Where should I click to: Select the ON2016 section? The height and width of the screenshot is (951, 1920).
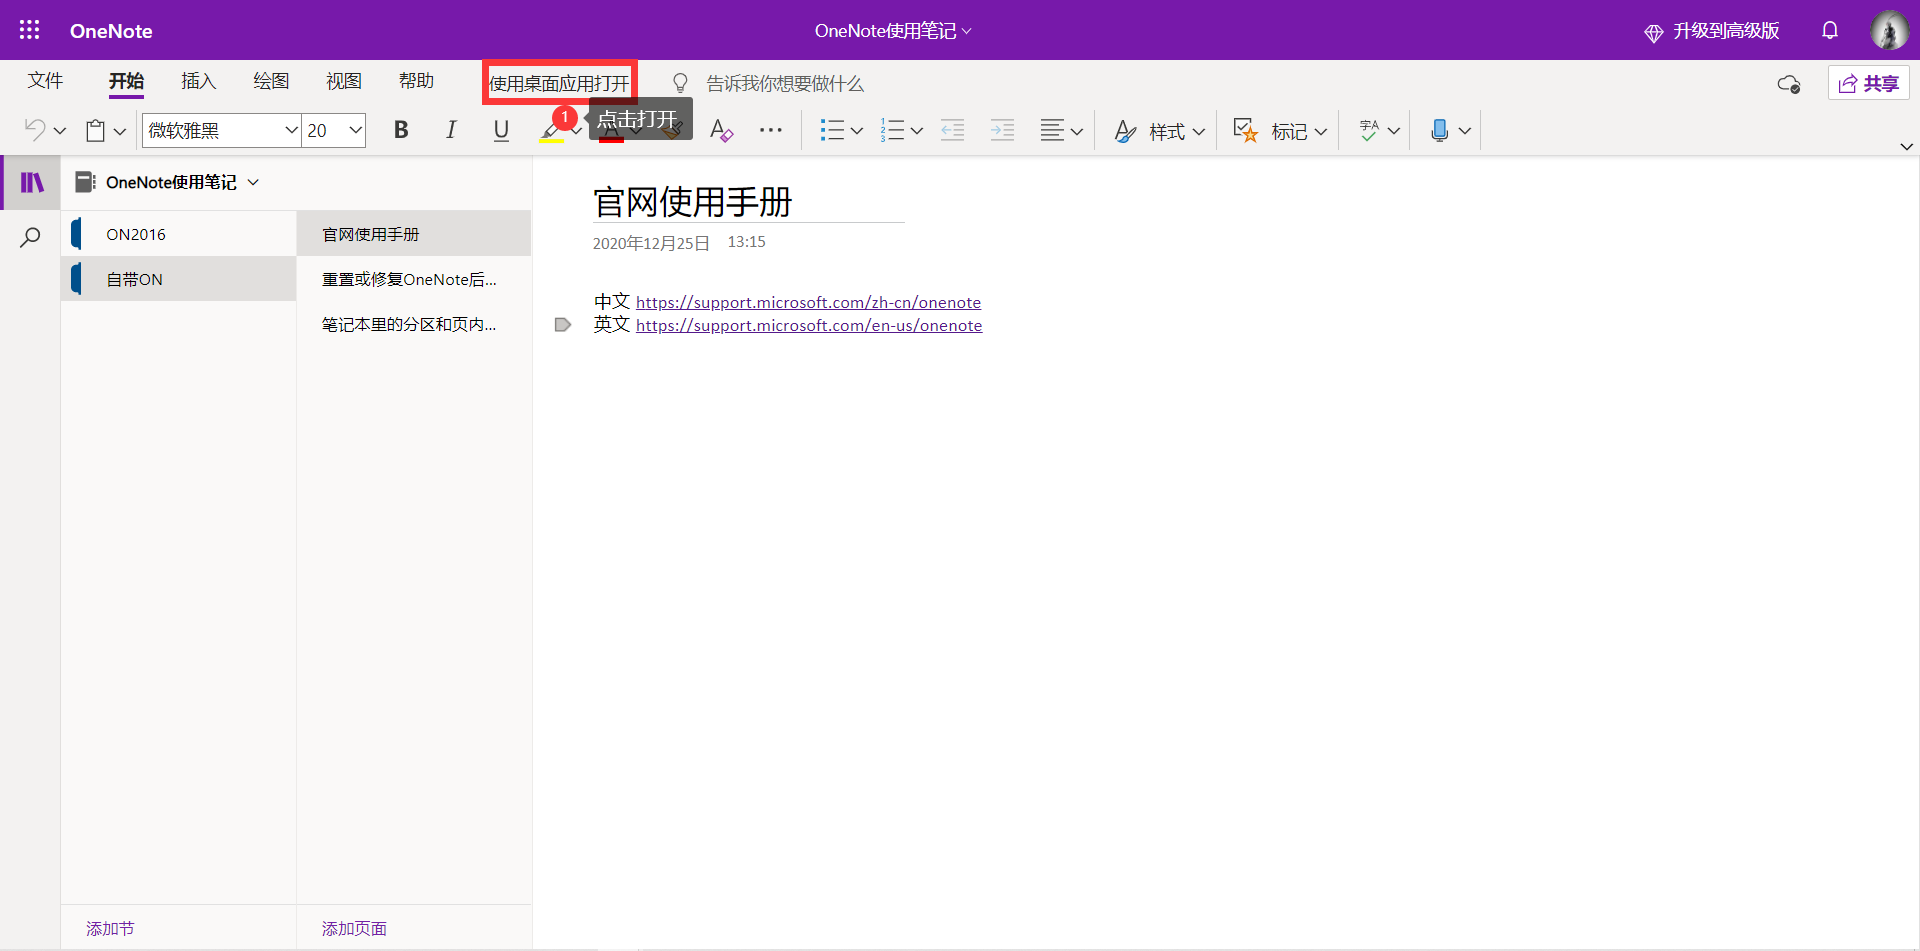[179, 234]
